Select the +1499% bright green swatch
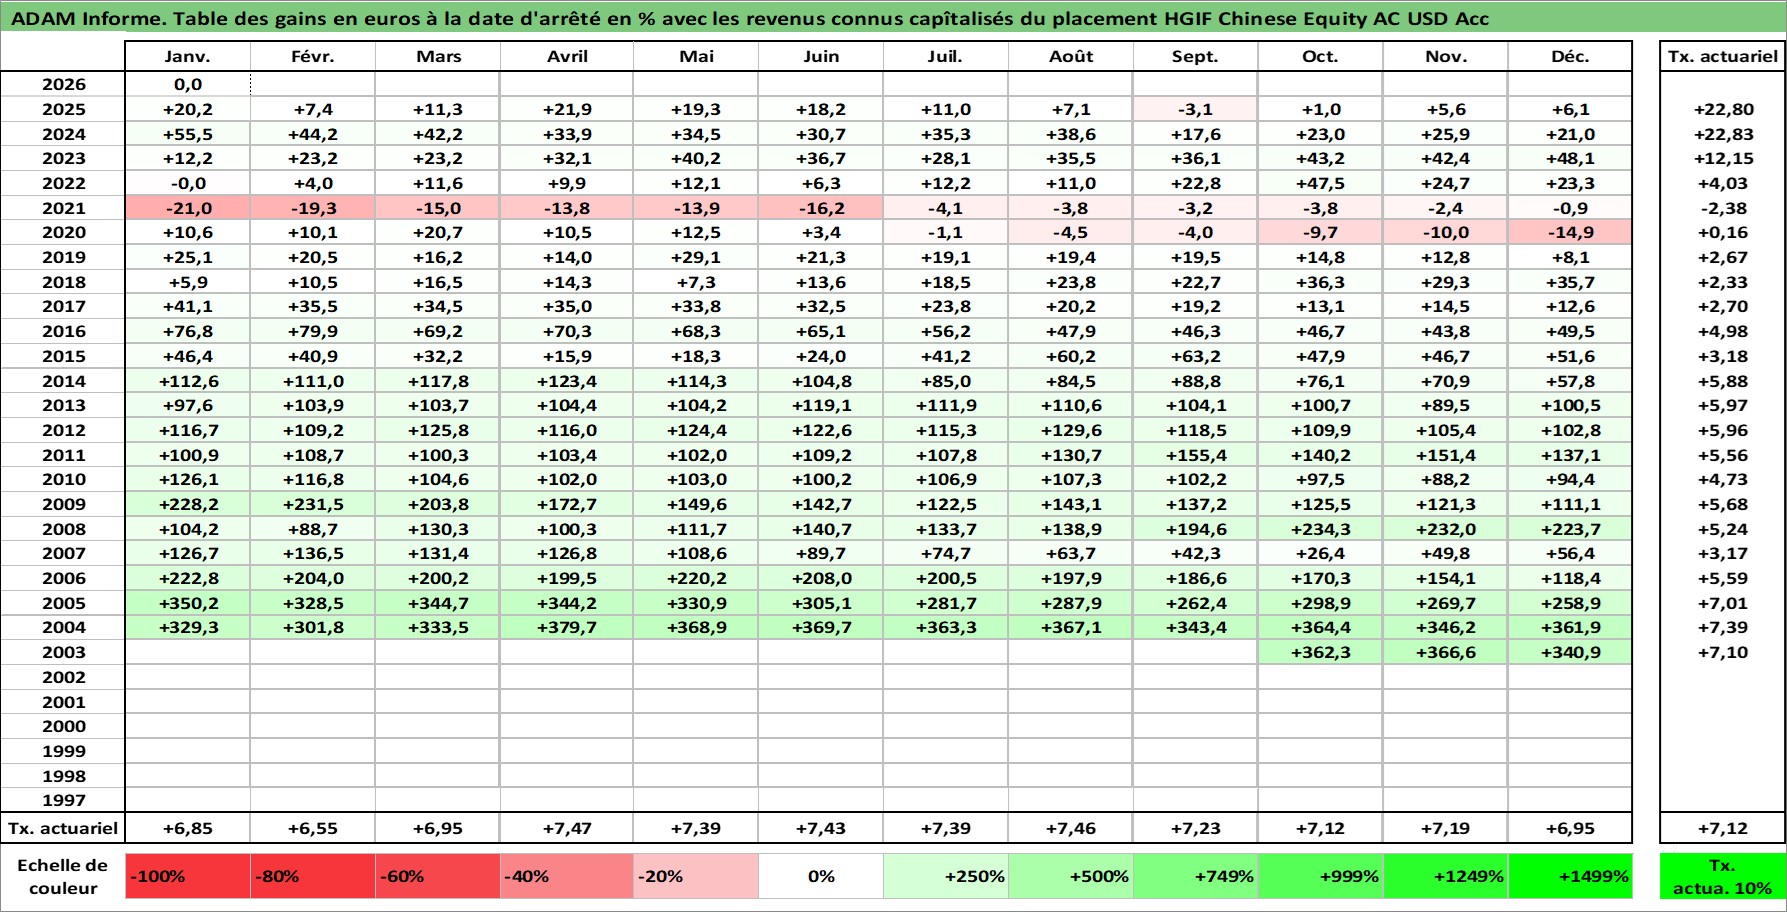This screenshot has height=912, width=1787. tap(1570, 876)
